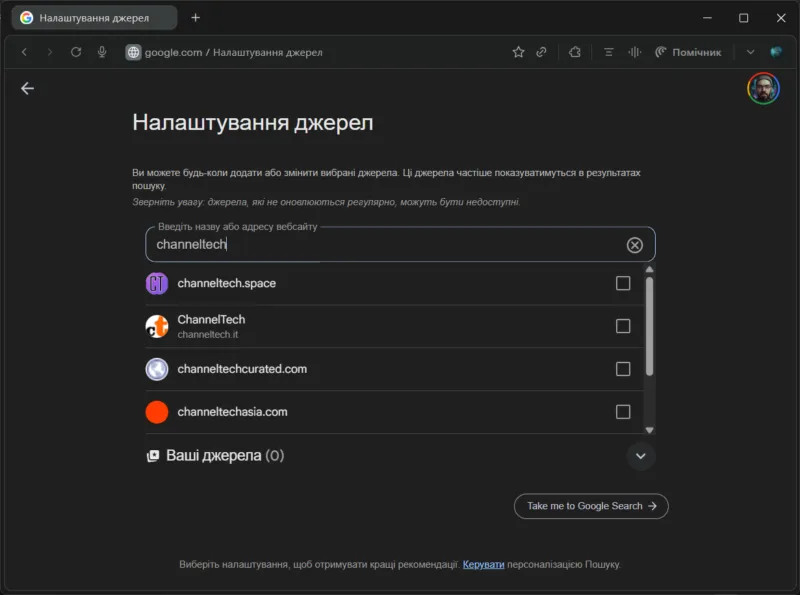Click the browser profile icon in toolbar
Screen dimensions: 800x595
click(776, 52)
